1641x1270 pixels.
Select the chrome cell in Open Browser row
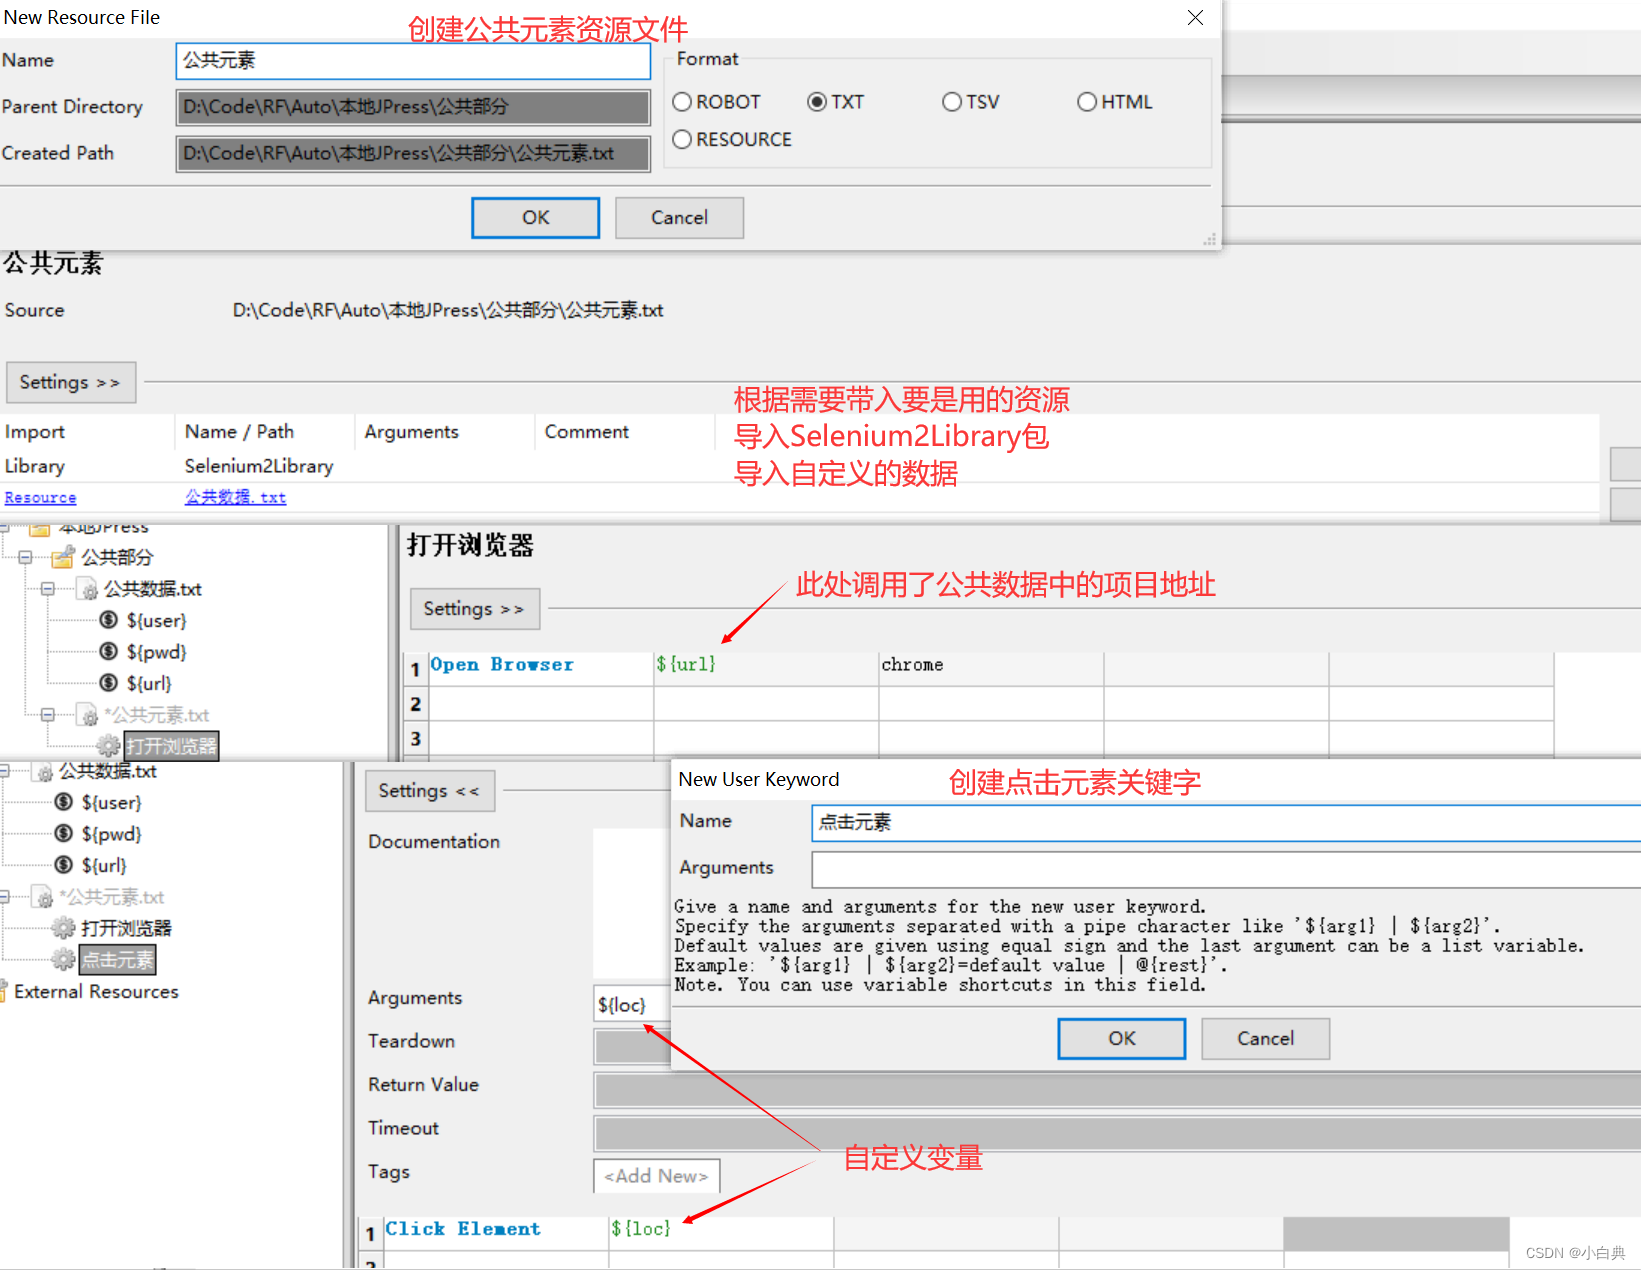pos(991,669)
